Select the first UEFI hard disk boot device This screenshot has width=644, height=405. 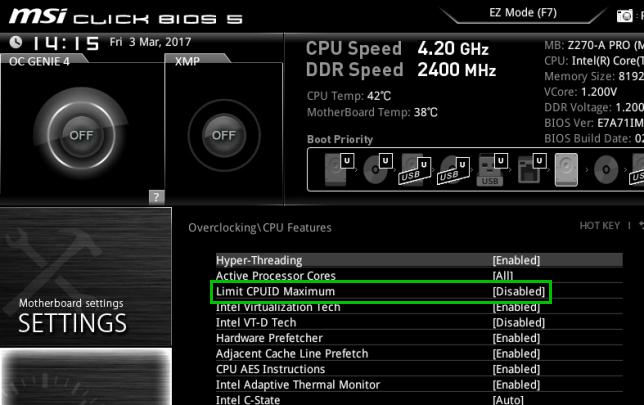(x=338, y=170)
